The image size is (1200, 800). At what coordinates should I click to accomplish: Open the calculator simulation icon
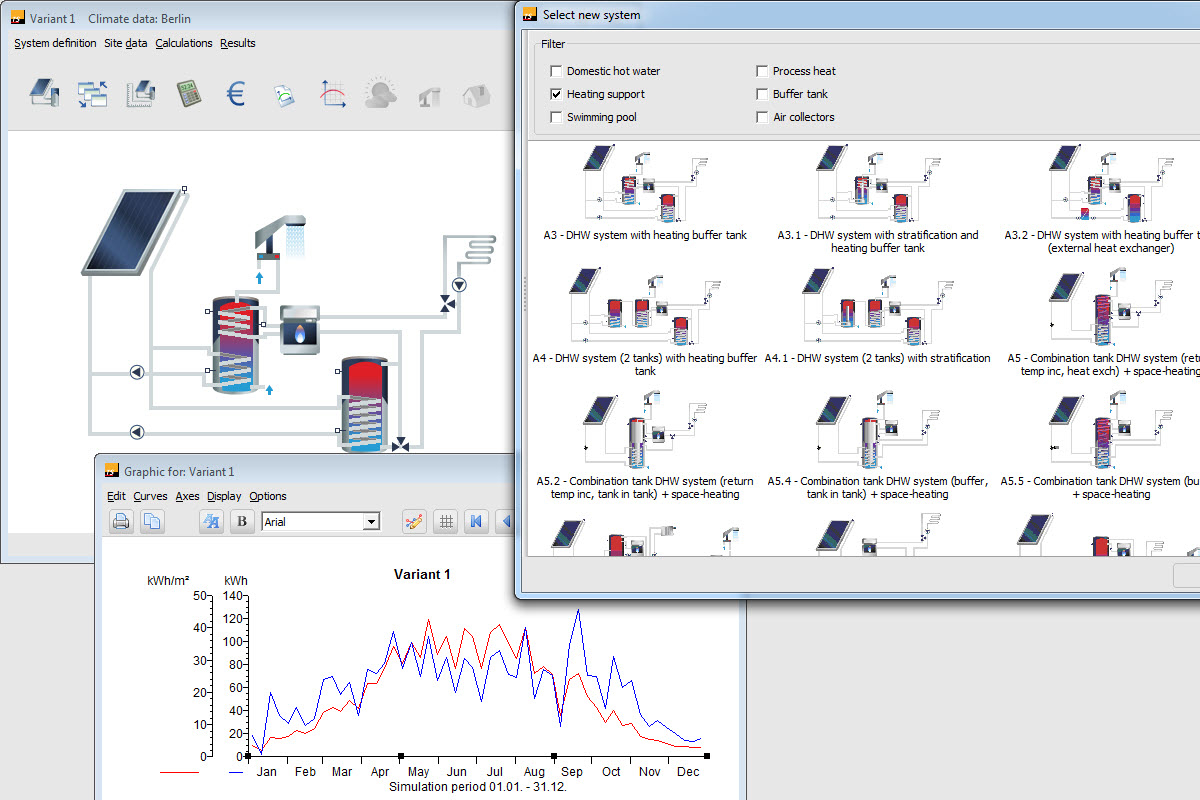[189, 94]
